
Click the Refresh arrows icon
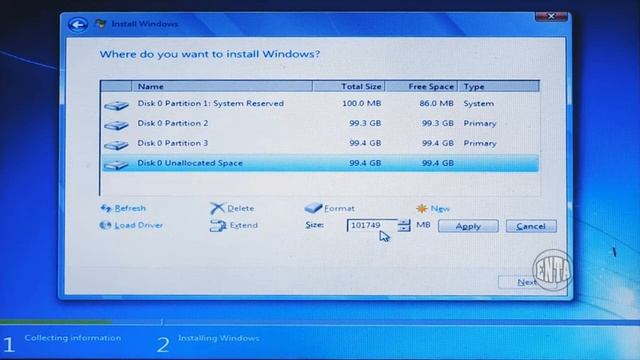tap(106, 208)
